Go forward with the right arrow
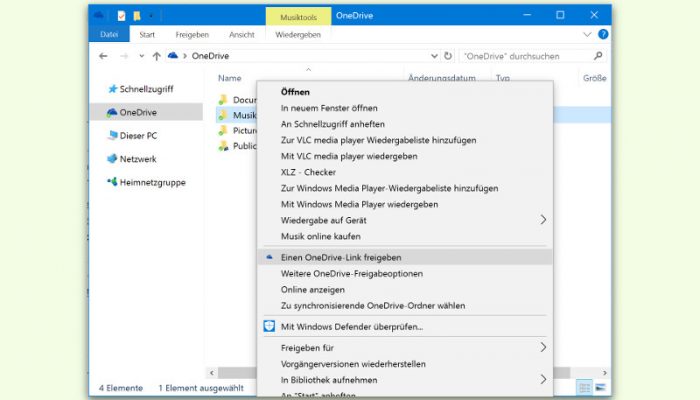Image resolution: width=700 pixels, height=400 pixels. coord(124,56)
